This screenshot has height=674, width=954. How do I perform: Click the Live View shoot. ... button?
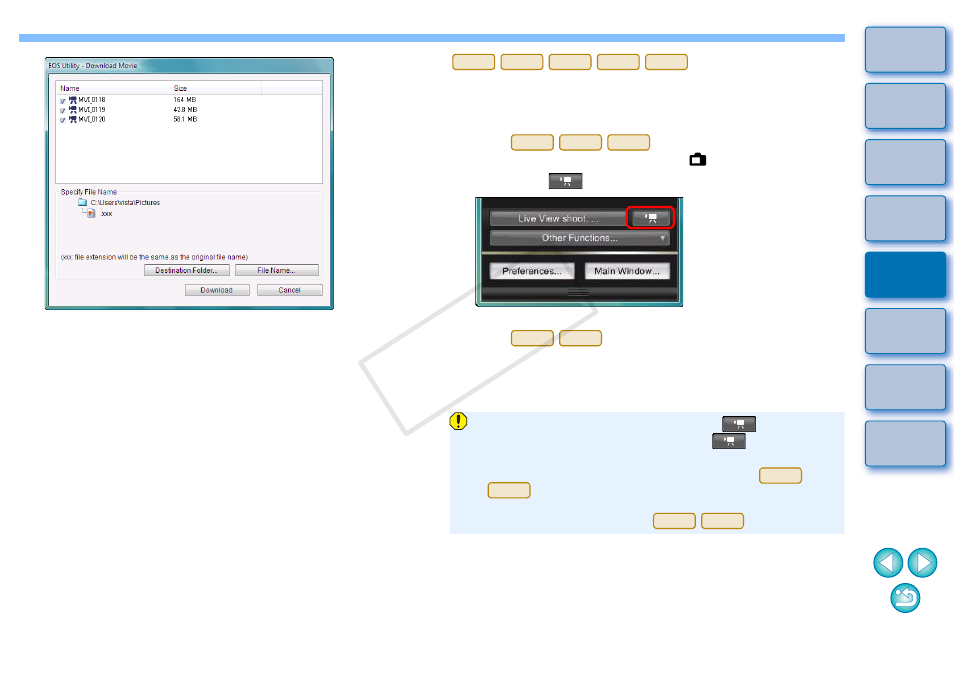[558, 218]
